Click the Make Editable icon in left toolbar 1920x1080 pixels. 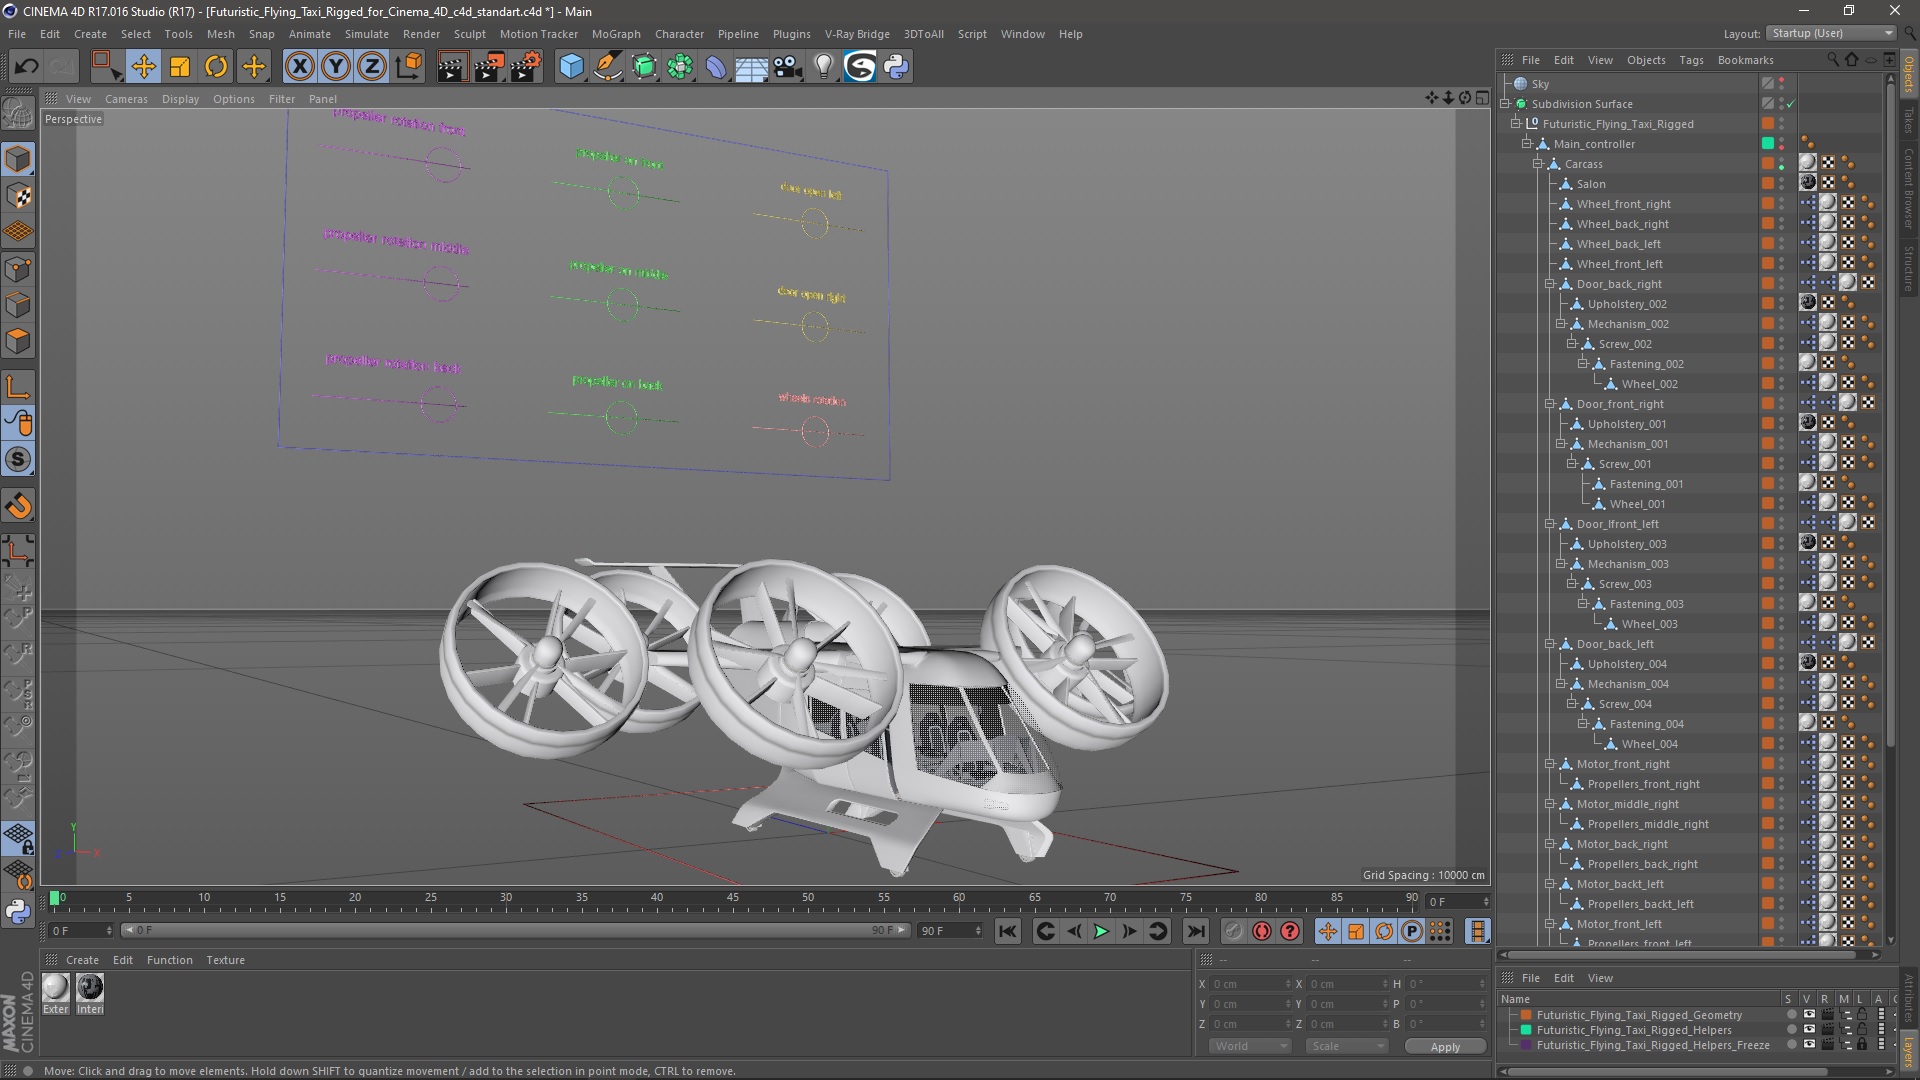tap(18, 114)
